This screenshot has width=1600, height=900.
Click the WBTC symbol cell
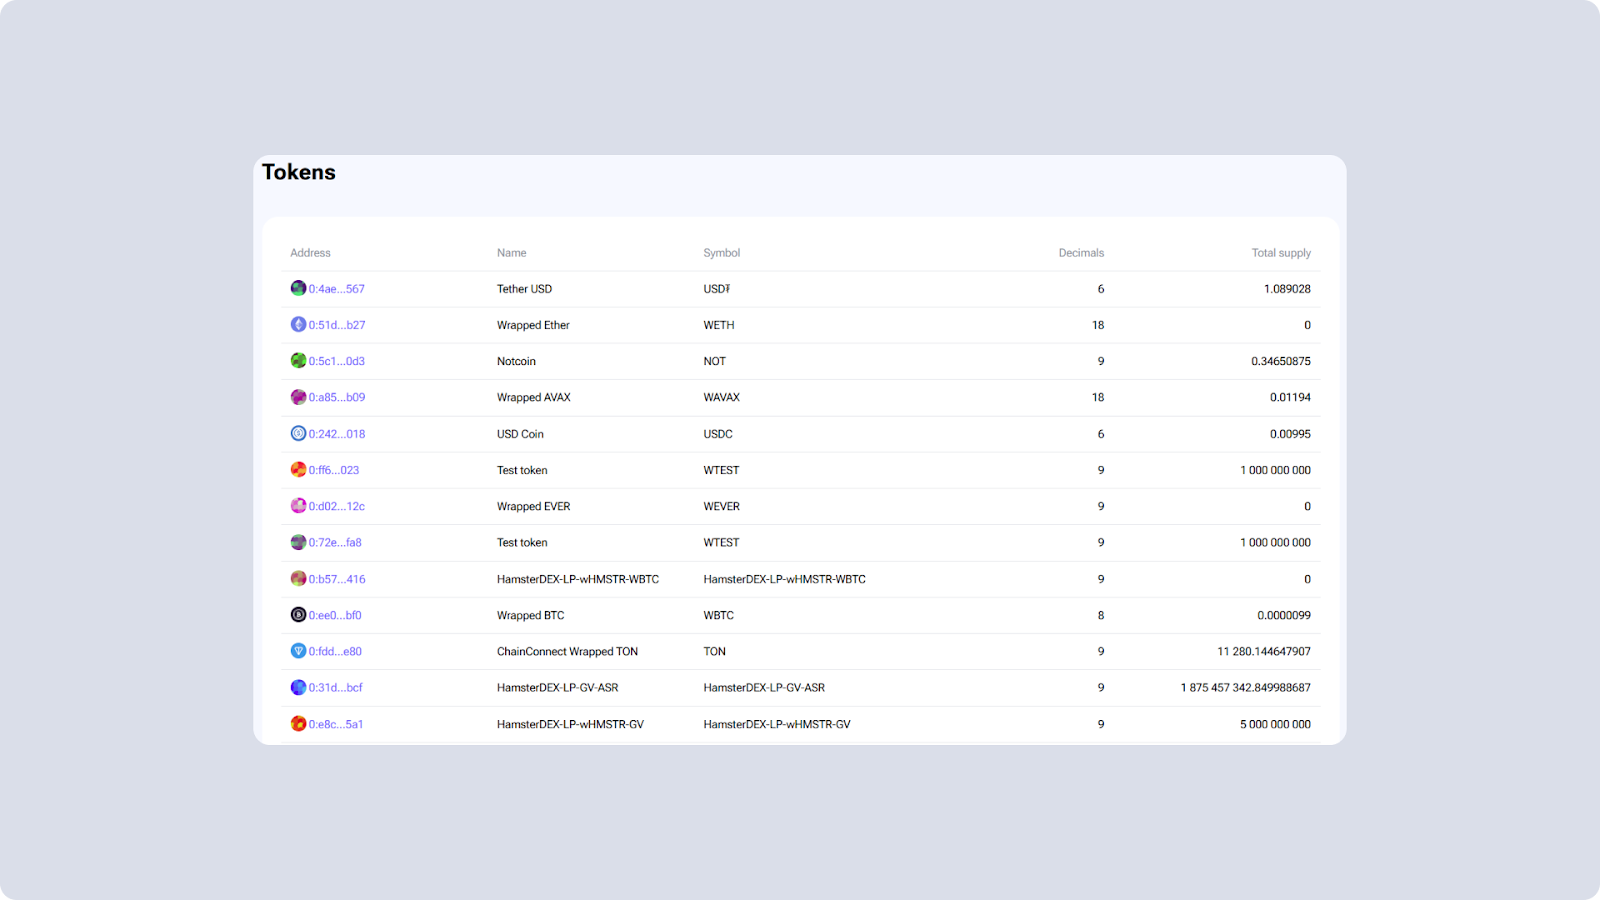point(718,615)
